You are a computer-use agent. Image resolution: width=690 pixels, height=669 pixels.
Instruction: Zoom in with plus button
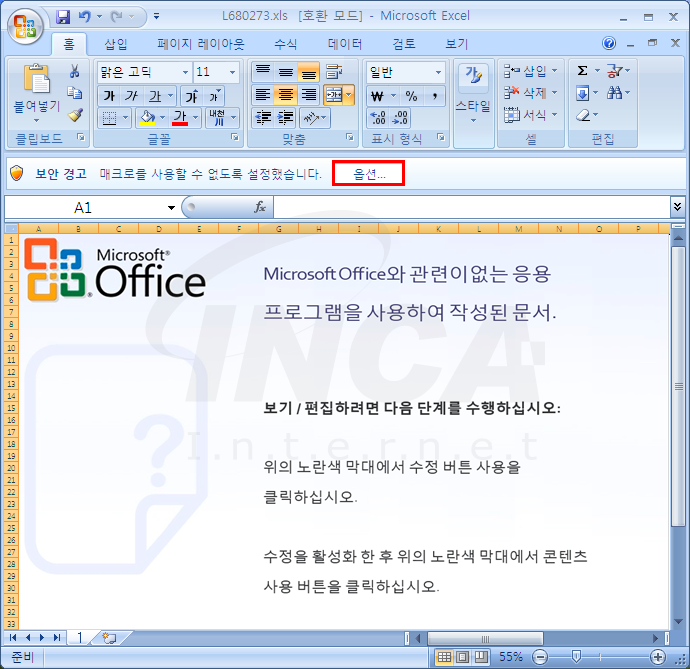[x=657, y=657]
